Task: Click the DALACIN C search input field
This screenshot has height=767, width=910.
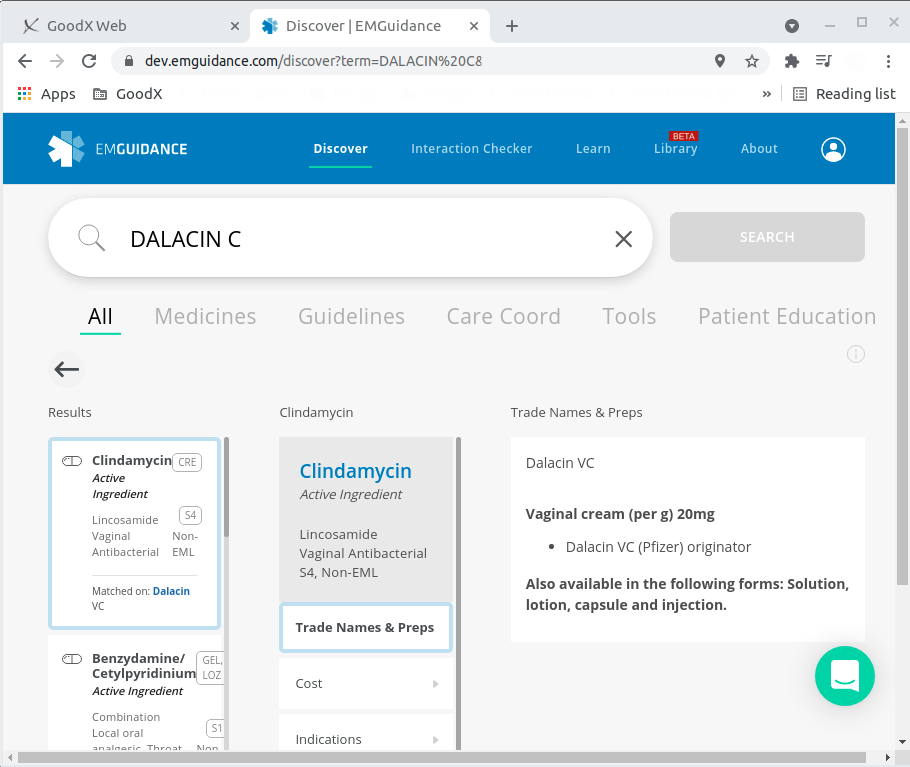Action: pos(360,239)
